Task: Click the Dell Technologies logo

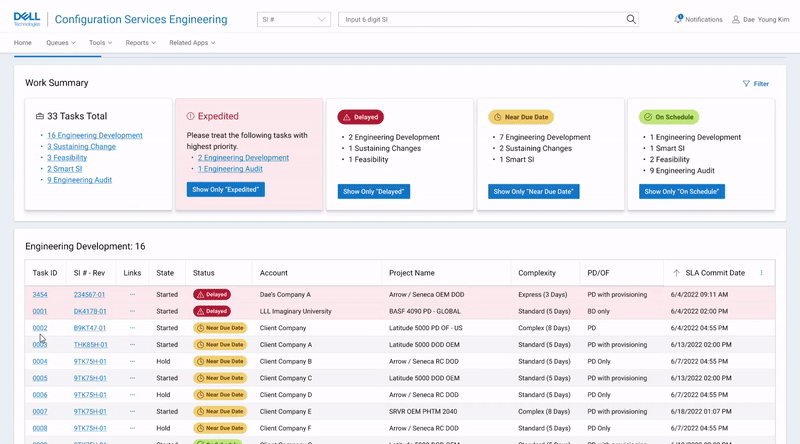Action: [26, 19]
